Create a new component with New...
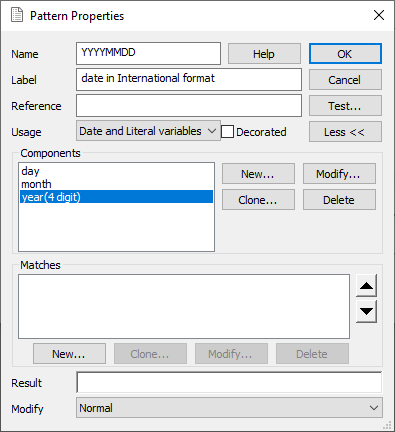Viewport: 395px width, 432px height. coord(258,174)
